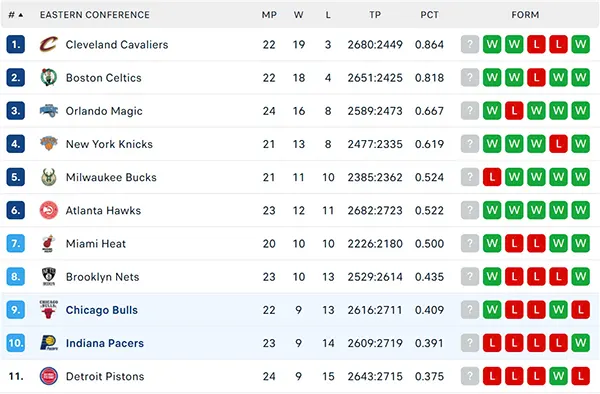Click the Atlanta Hawks red logo

(49, 210)
